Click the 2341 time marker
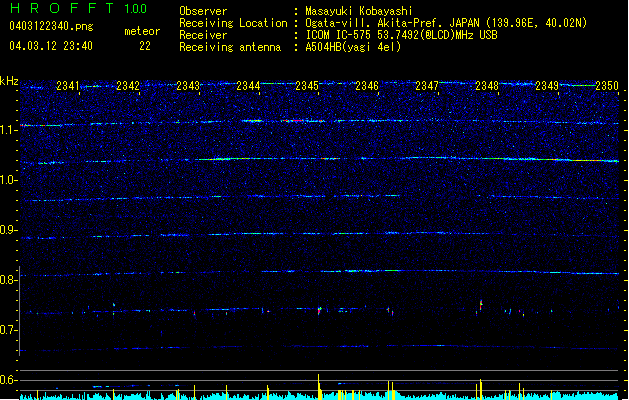 point(68,86)
